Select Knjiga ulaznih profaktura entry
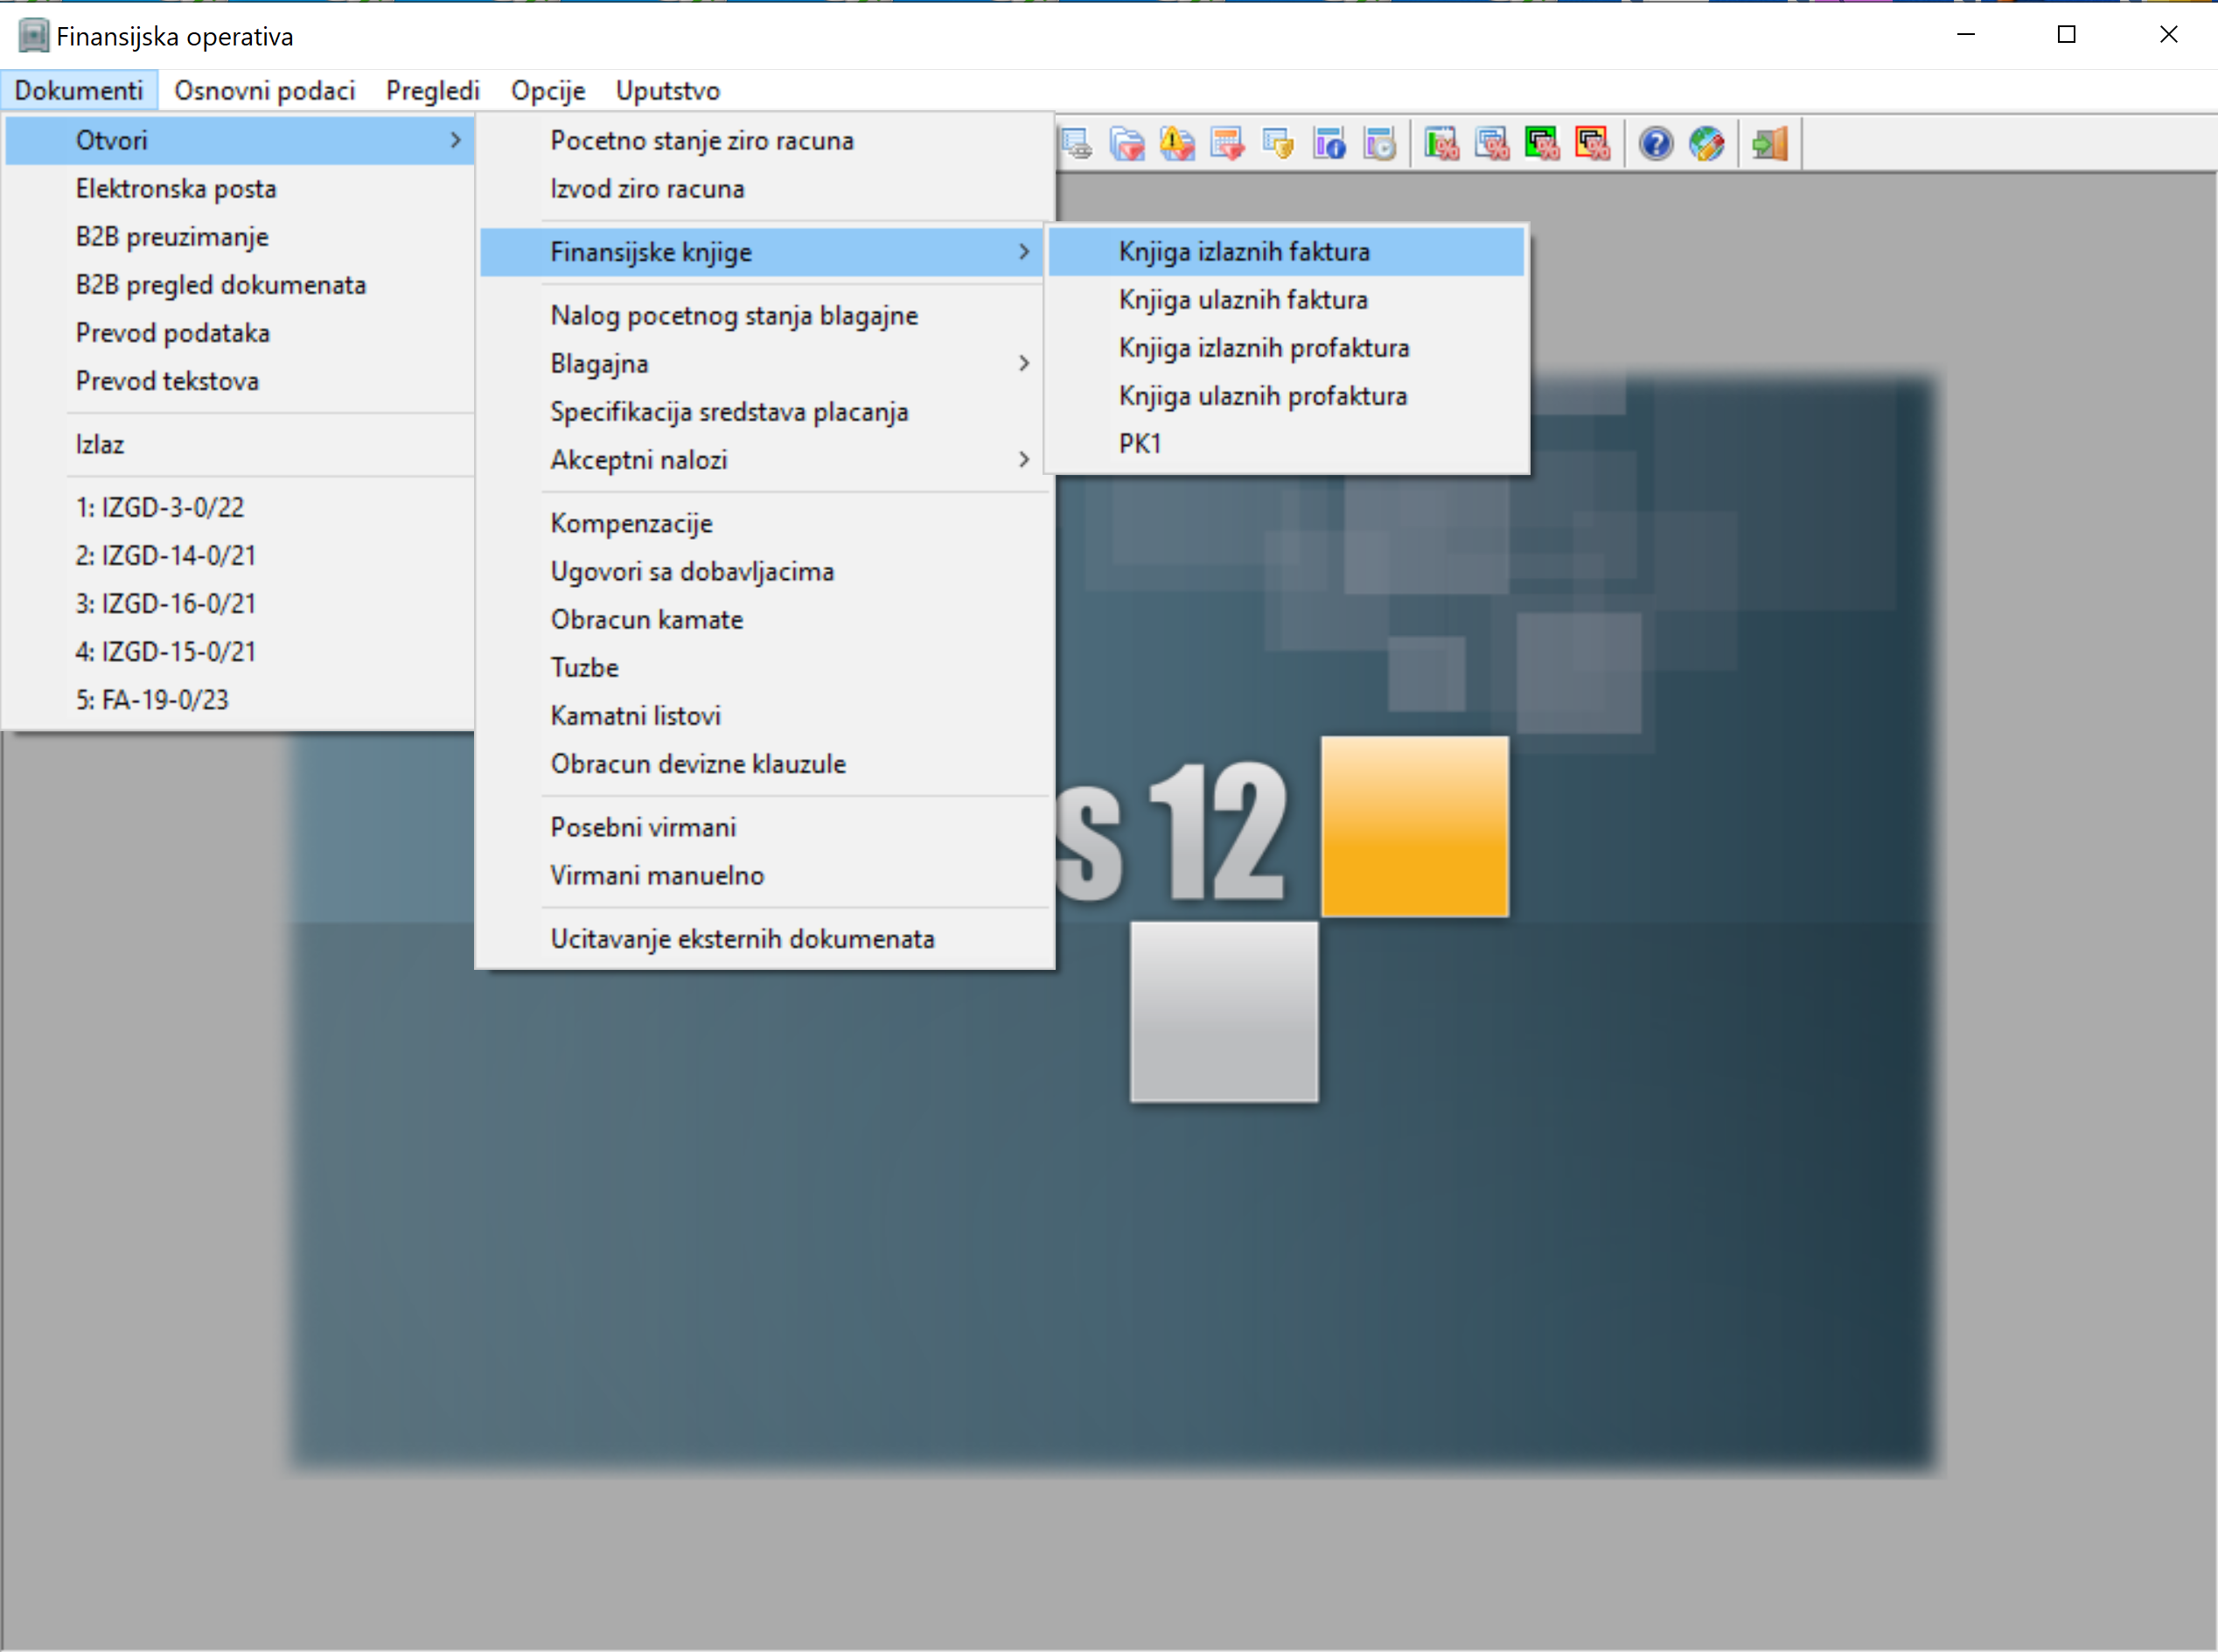This screenshot has height=1652, width=2218. [x=1262, y=396]
